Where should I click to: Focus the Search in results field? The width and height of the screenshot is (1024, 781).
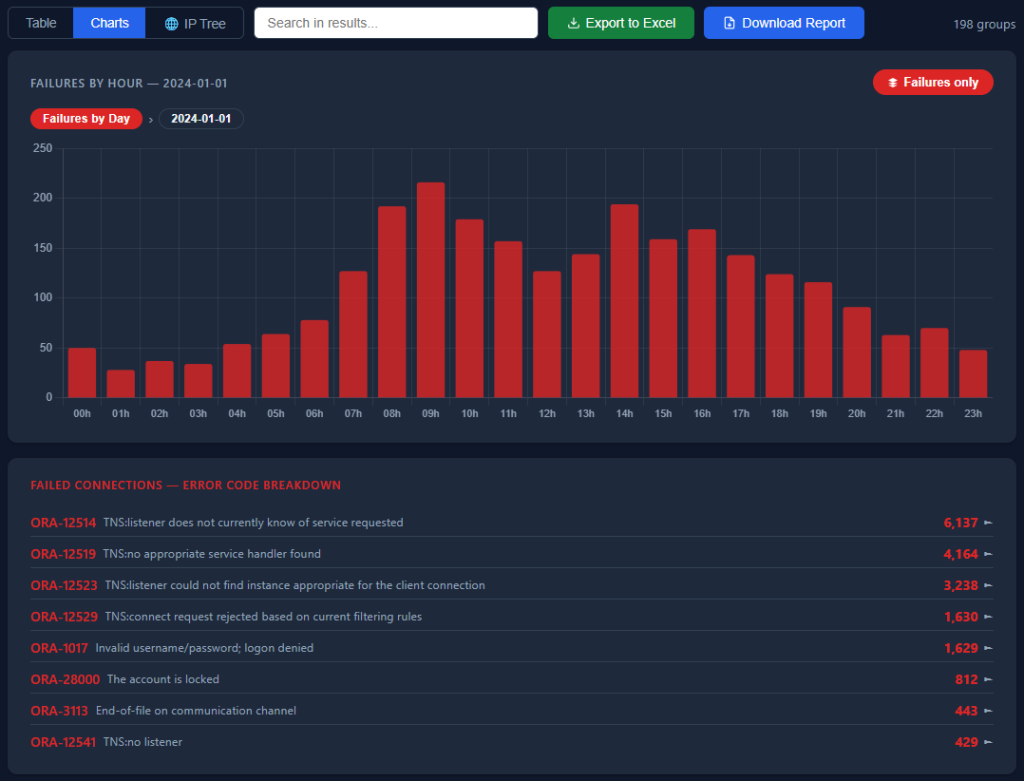click(396, 23)
